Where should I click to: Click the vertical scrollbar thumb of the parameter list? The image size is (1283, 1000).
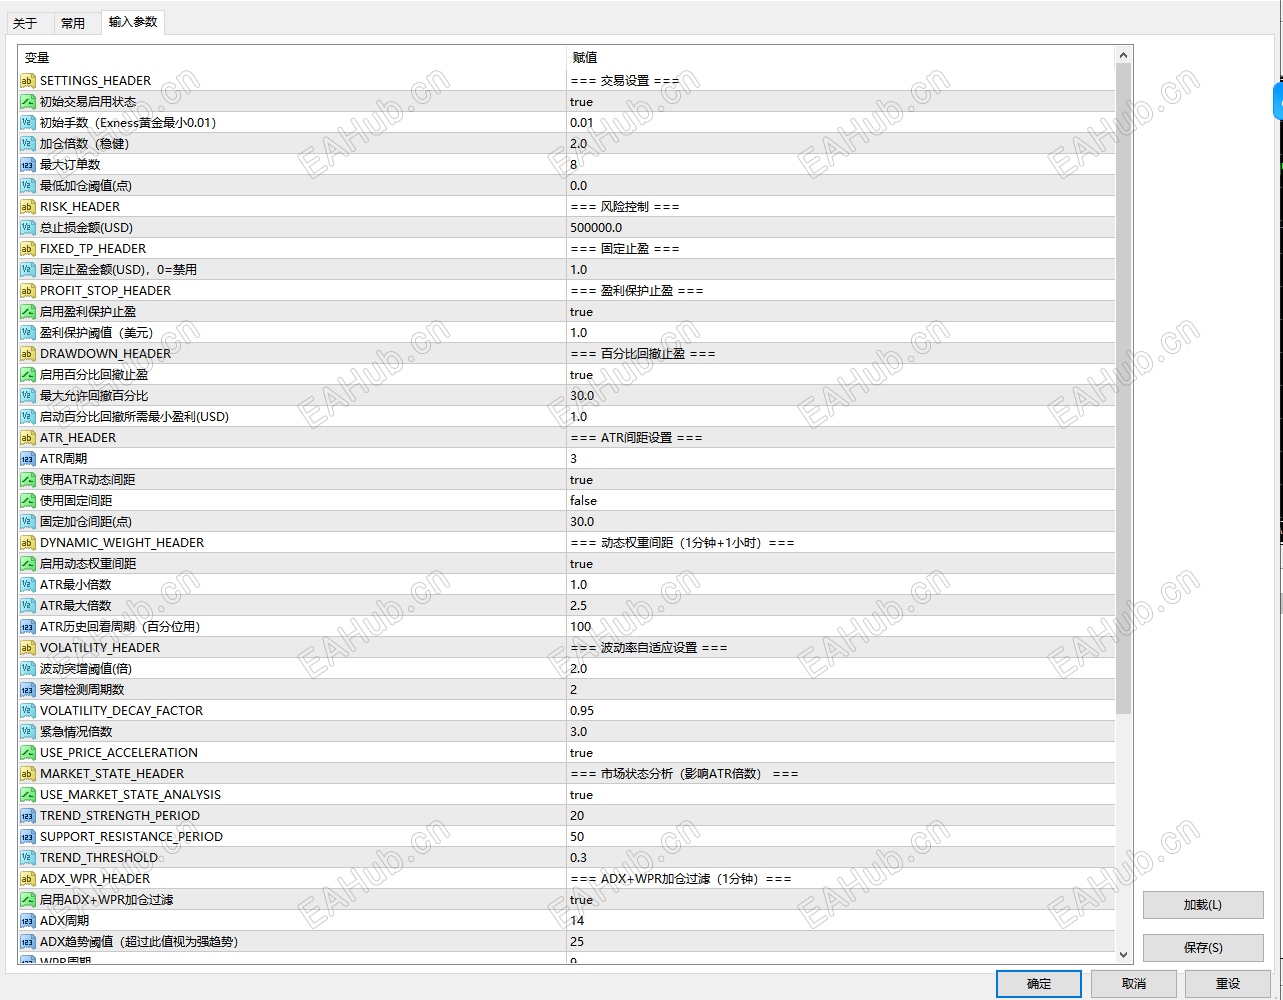click(x=1124, y=389)
